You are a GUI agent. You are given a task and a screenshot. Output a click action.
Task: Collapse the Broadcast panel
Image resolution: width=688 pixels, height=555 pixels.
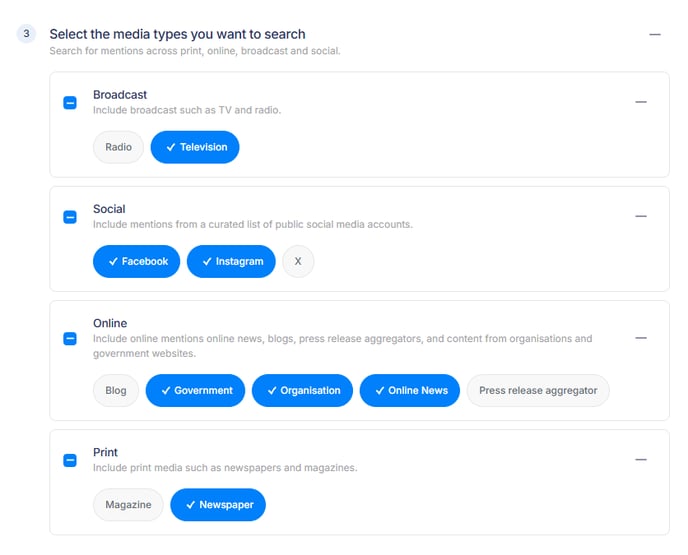point(641,102)
